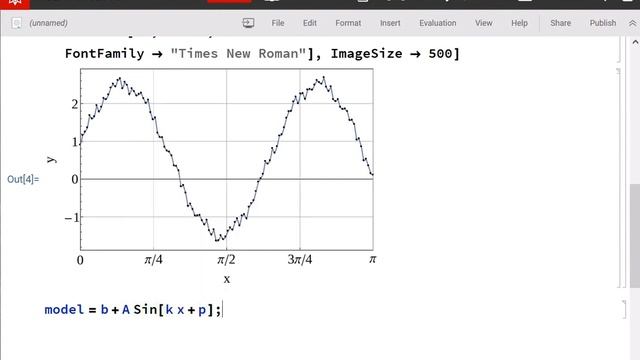Select the sine wave plot output

click(x=211, y=176)
